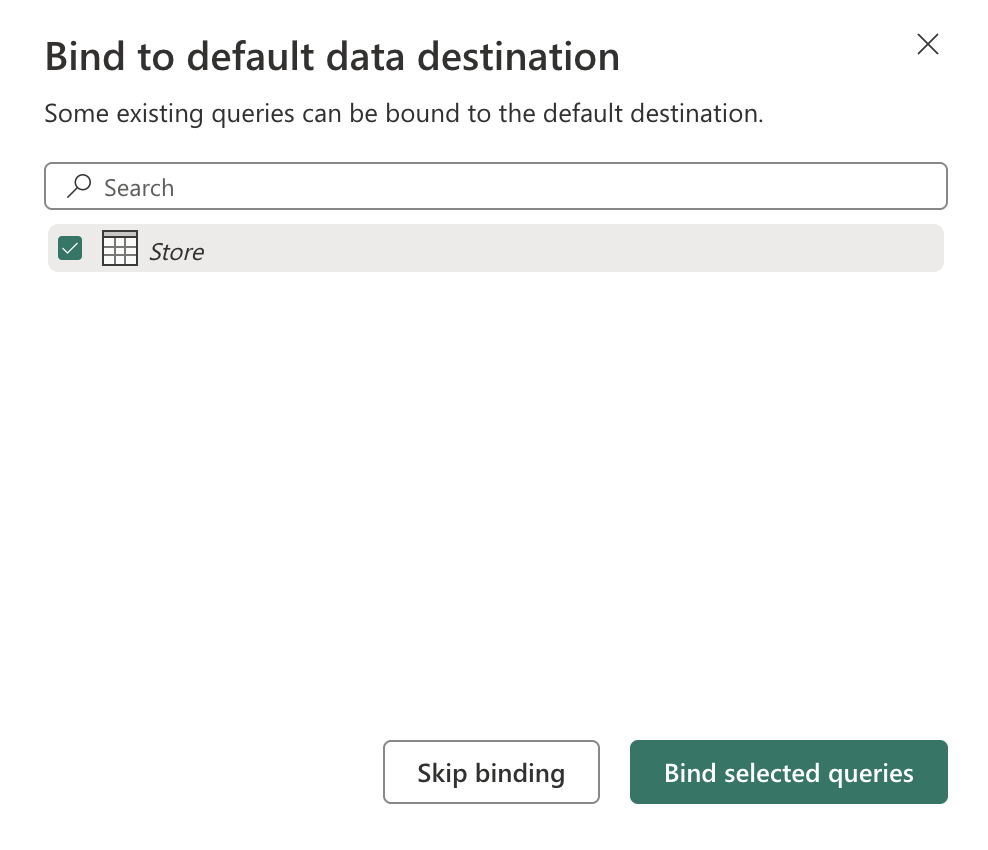
Task: Toggle selection of the Store table
Action: (x=70, y=248)
